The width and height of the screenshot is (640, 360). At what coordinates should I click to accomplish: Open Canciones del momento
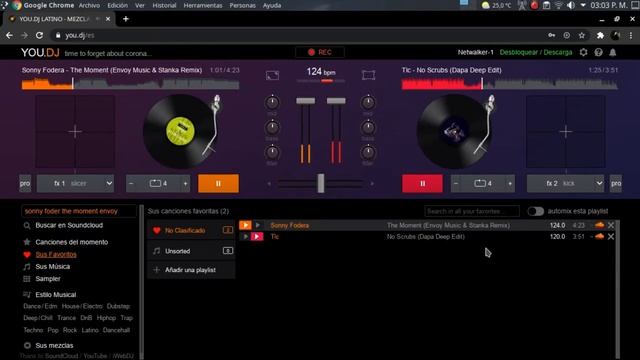click(x=71, y=242)
